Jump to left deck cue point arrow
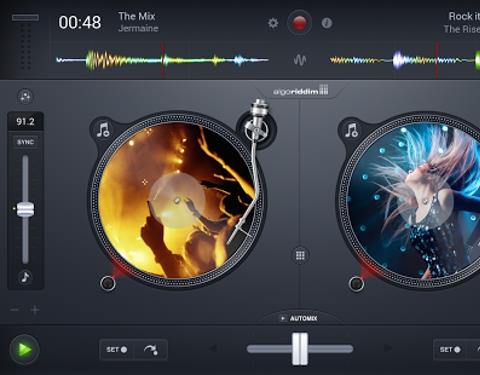The width and height of the screenshot is (480, 375). coord(151,350)
